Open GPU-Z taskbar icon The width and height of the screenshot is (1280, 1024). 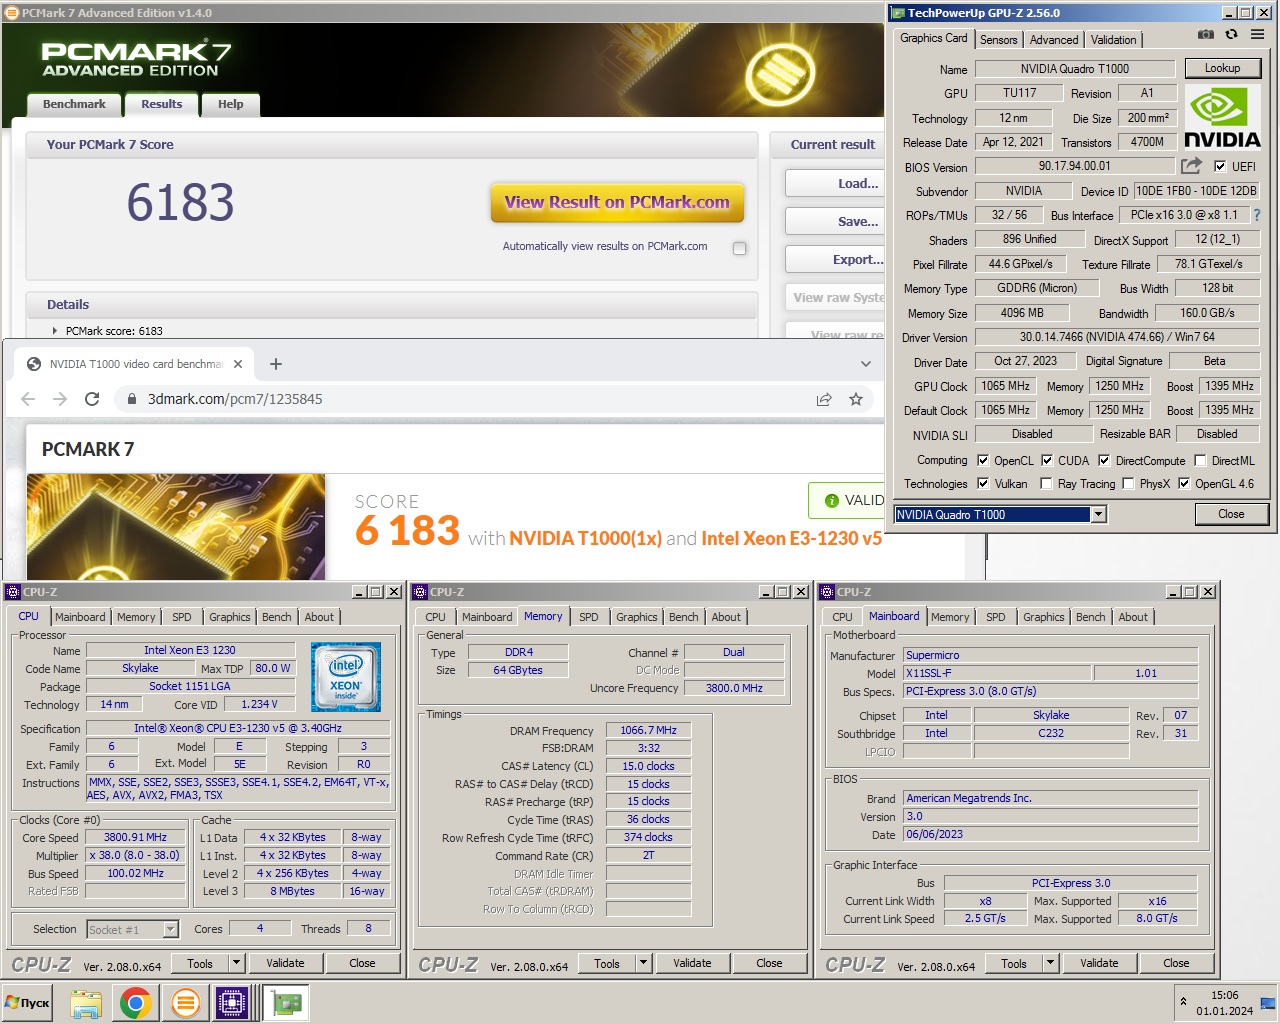(287, 1003)
